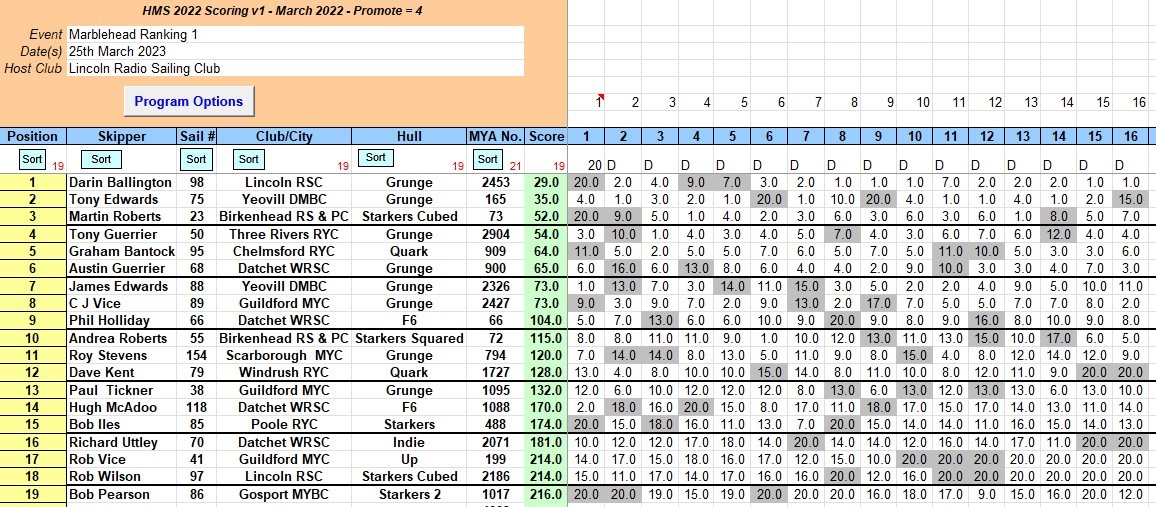This screenshot has height=507, width=1156.
Task: Select Bob Pearson's score cell 216.0
Action: (547, 495)
